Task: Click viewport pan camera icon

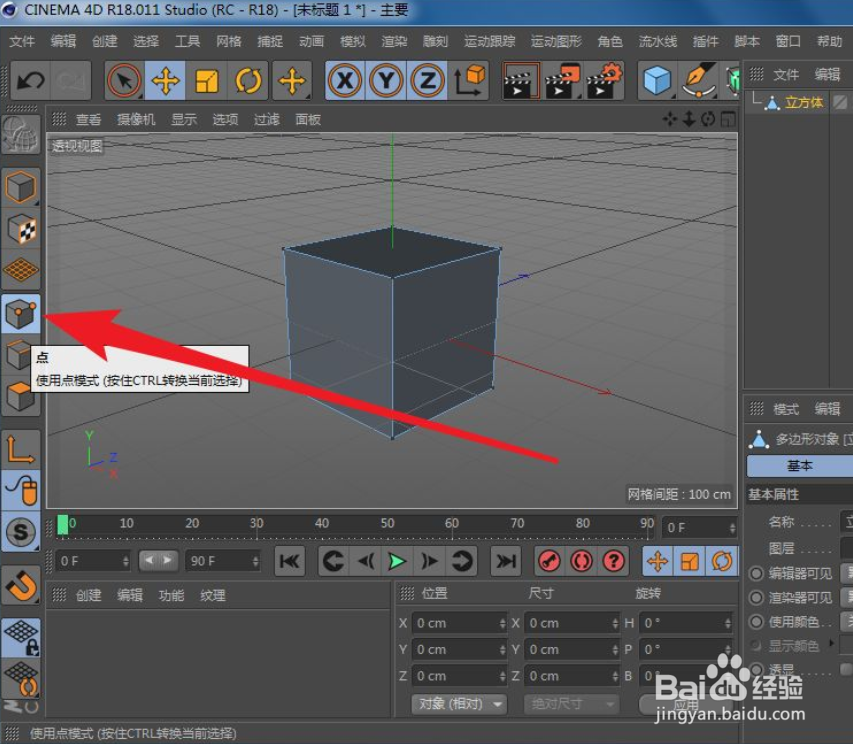Action: [670, 119]
